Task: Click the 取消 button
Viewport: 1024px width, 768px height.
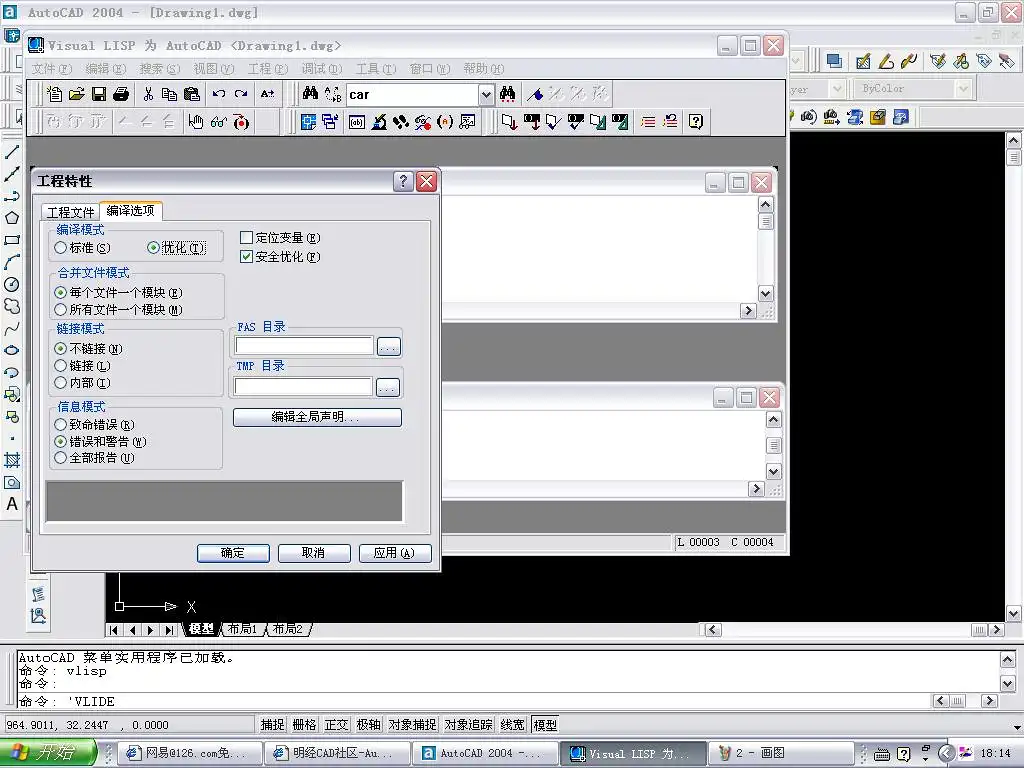Action: 314,553
